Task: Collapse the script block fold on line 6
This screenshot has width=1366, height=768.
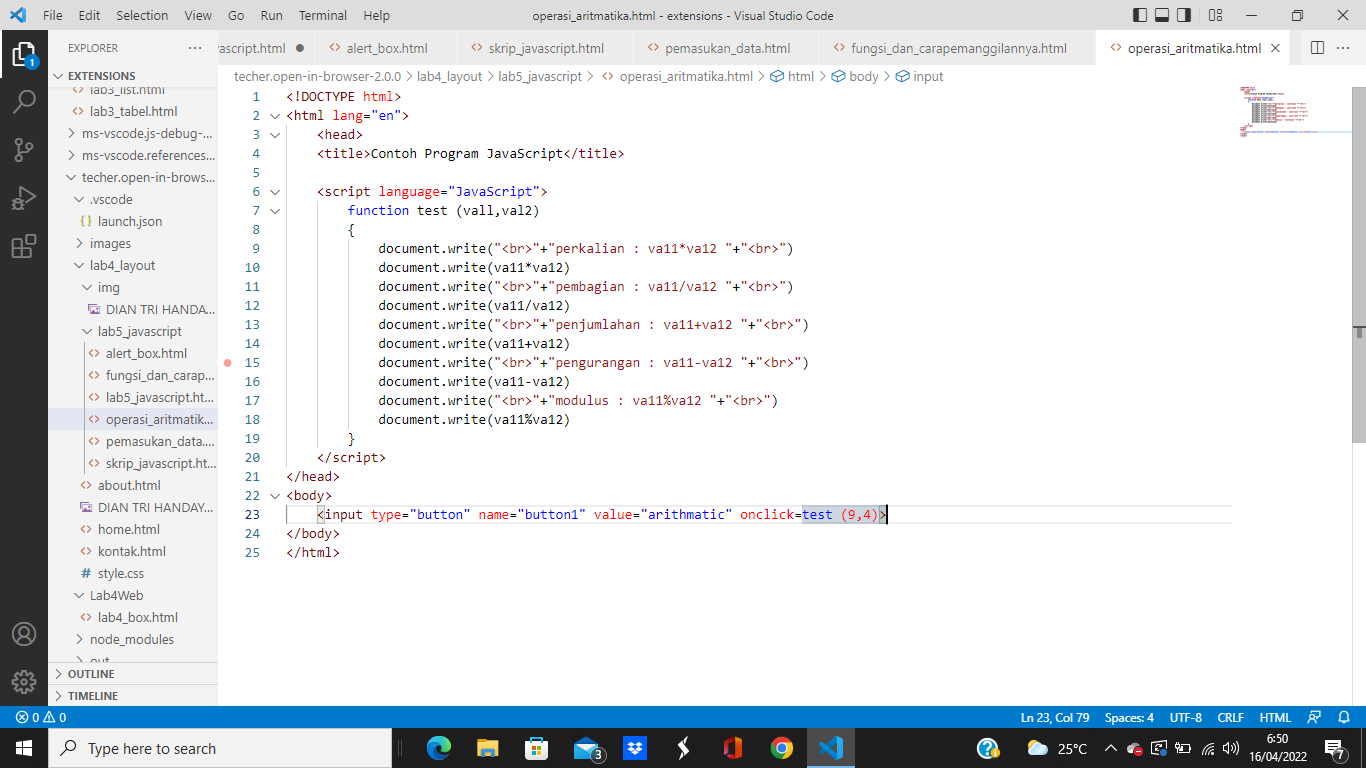Action: point(275,191)
